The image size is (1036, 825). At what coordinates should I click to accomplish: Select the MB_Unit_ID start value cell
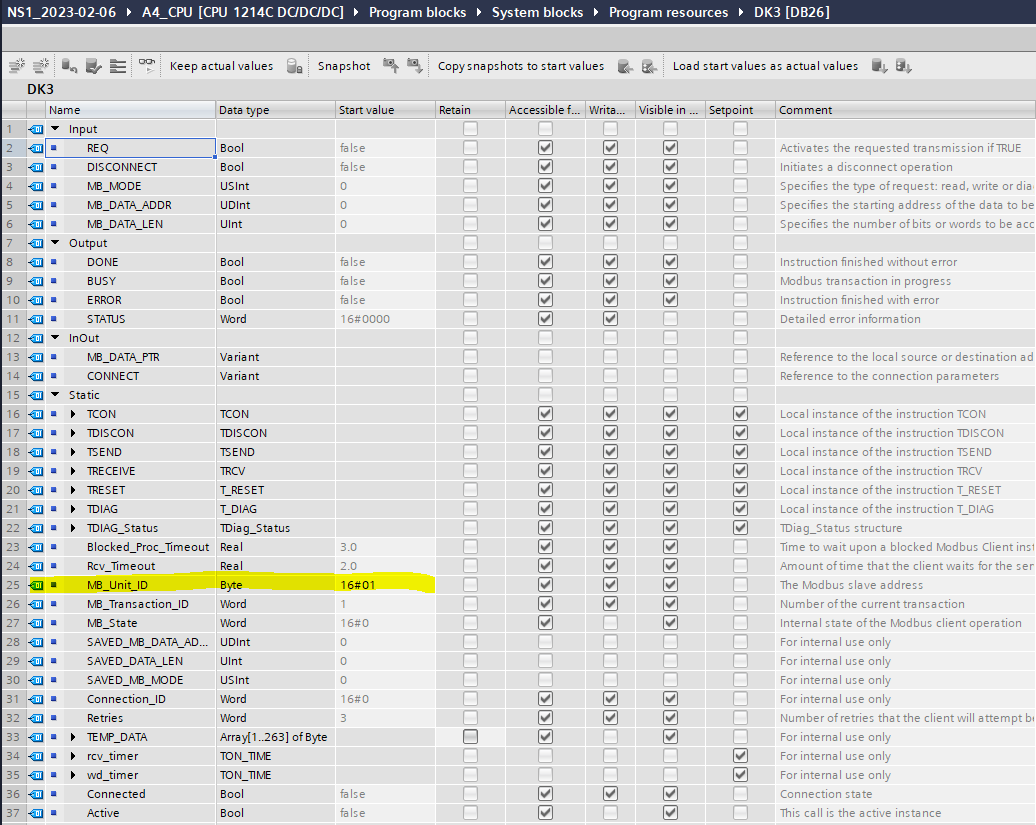[x=384, y=585]
